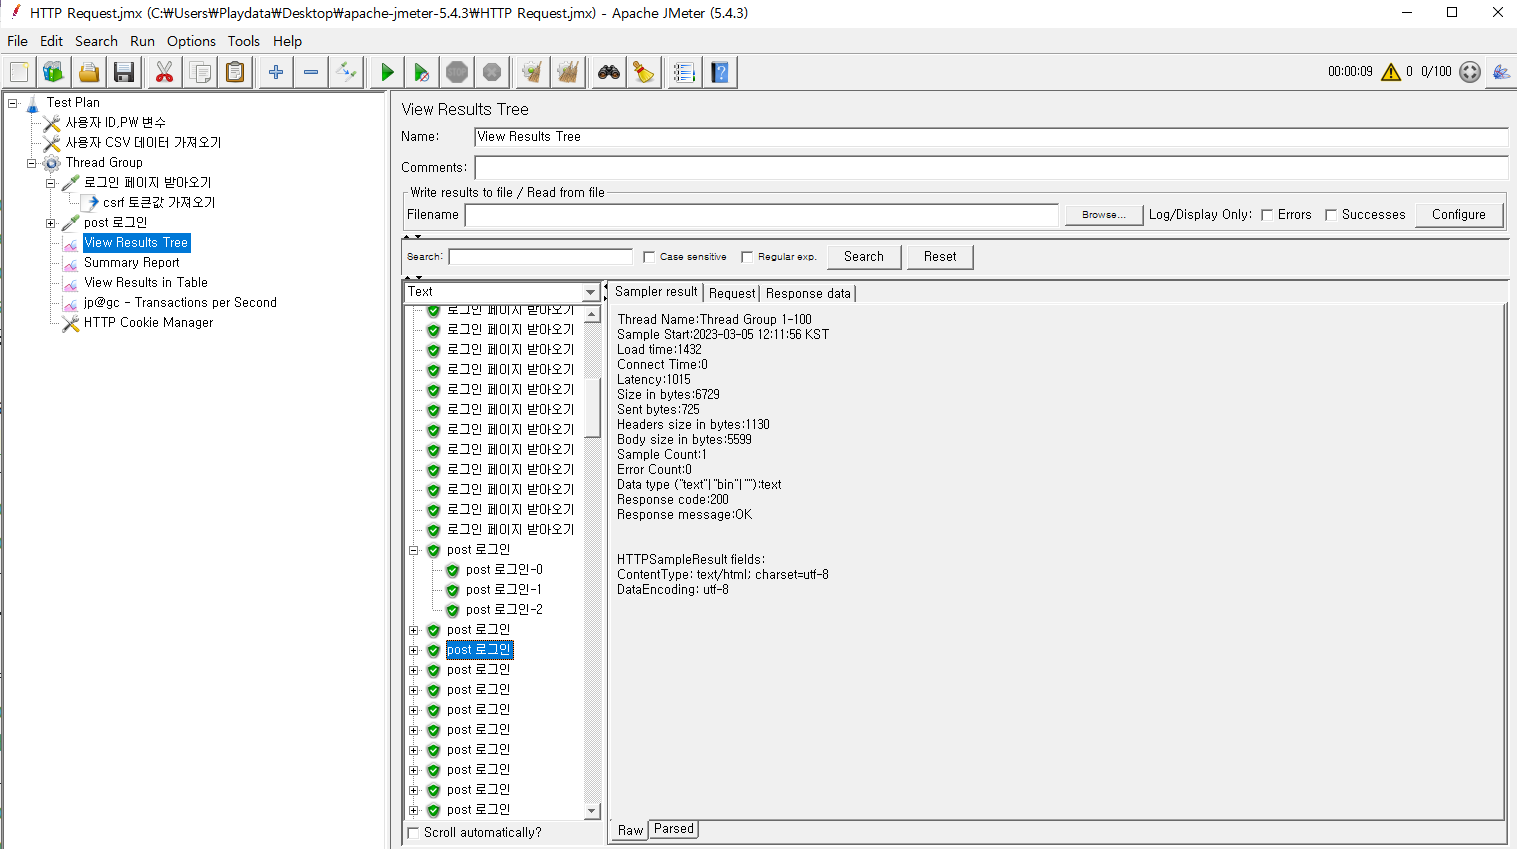The width and height of the screenshot is (1517, 849).
Task: Open the File menu
Action: (x=17, y=41)
